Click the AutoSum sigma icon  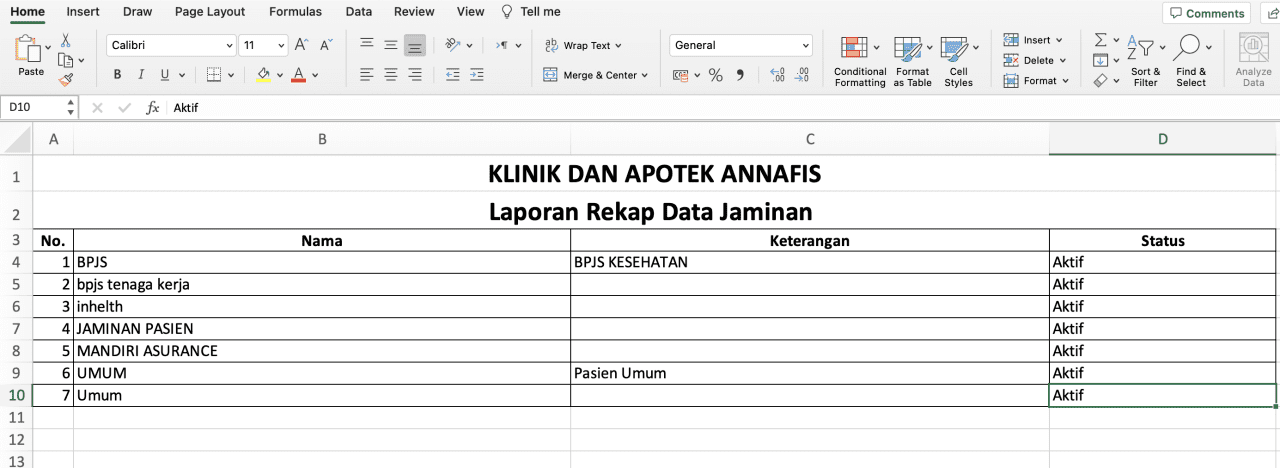[x=1101, y=40]
